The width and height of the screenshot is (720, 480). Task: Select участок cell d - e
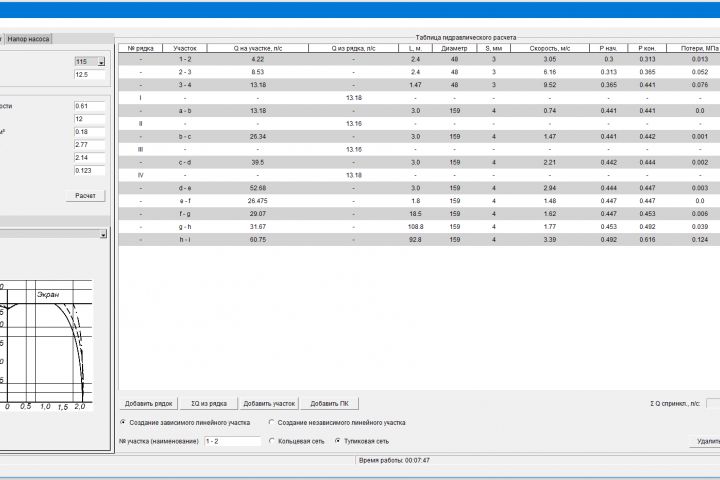point(185,188)
